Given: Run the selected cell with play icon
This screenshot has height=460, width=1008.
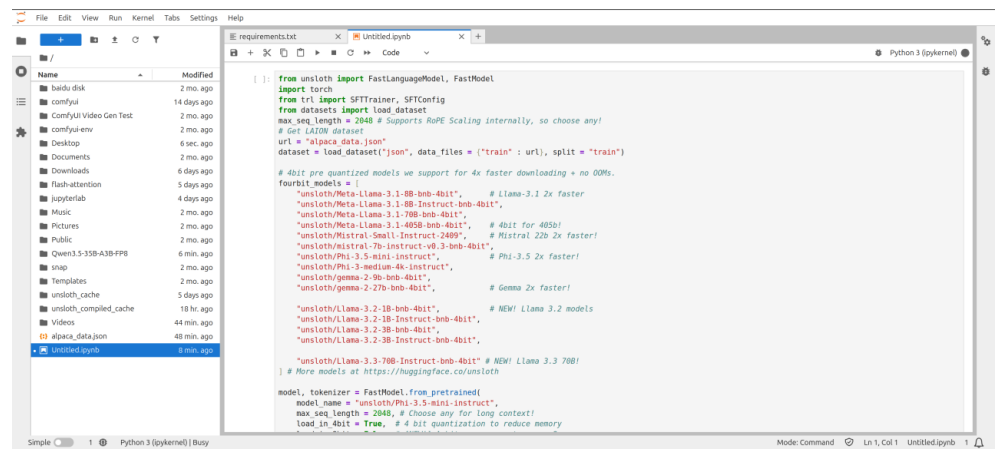Looking at the screenshot, I should coord(317,53).
